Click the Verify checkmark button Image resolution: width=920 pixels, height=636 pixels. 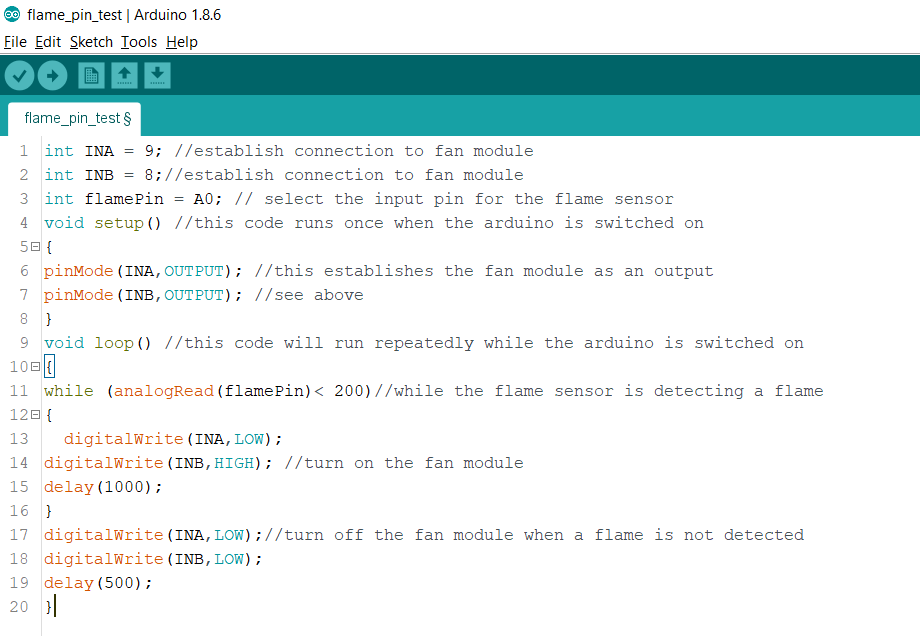coord(19,76)
